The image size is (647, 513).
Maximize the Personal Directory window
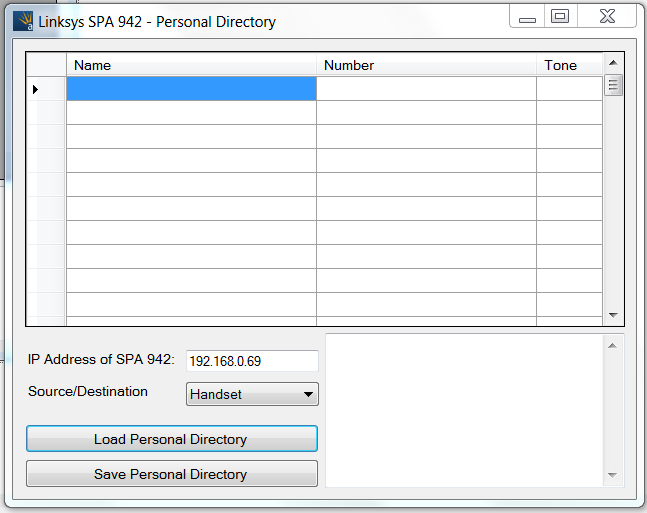[x=560, y=17]
